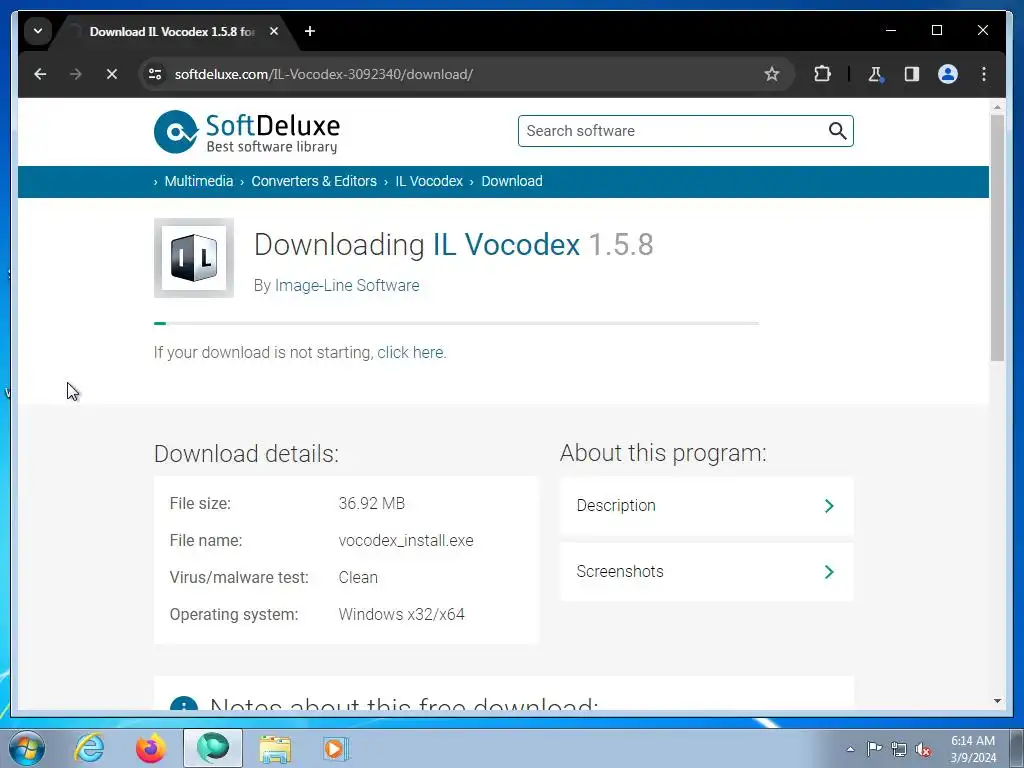The width and height of the screenshot is (1024, 768).
Task: Open the site information icon in address bar
Action: click(155, 74)
